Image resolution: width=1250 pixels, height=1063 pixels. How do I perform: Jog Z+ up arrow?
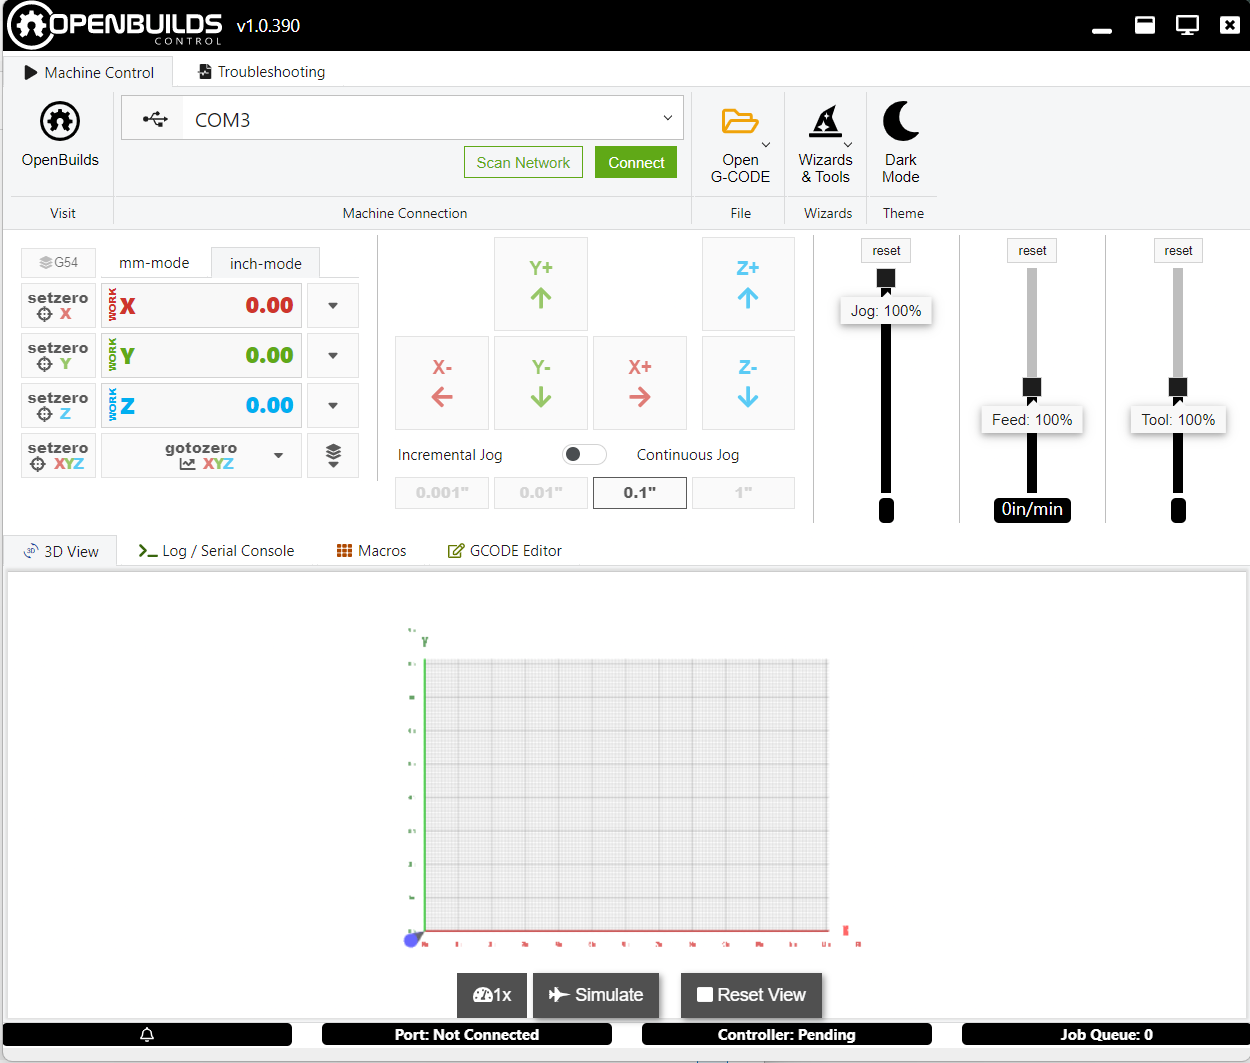coord(748,284)
